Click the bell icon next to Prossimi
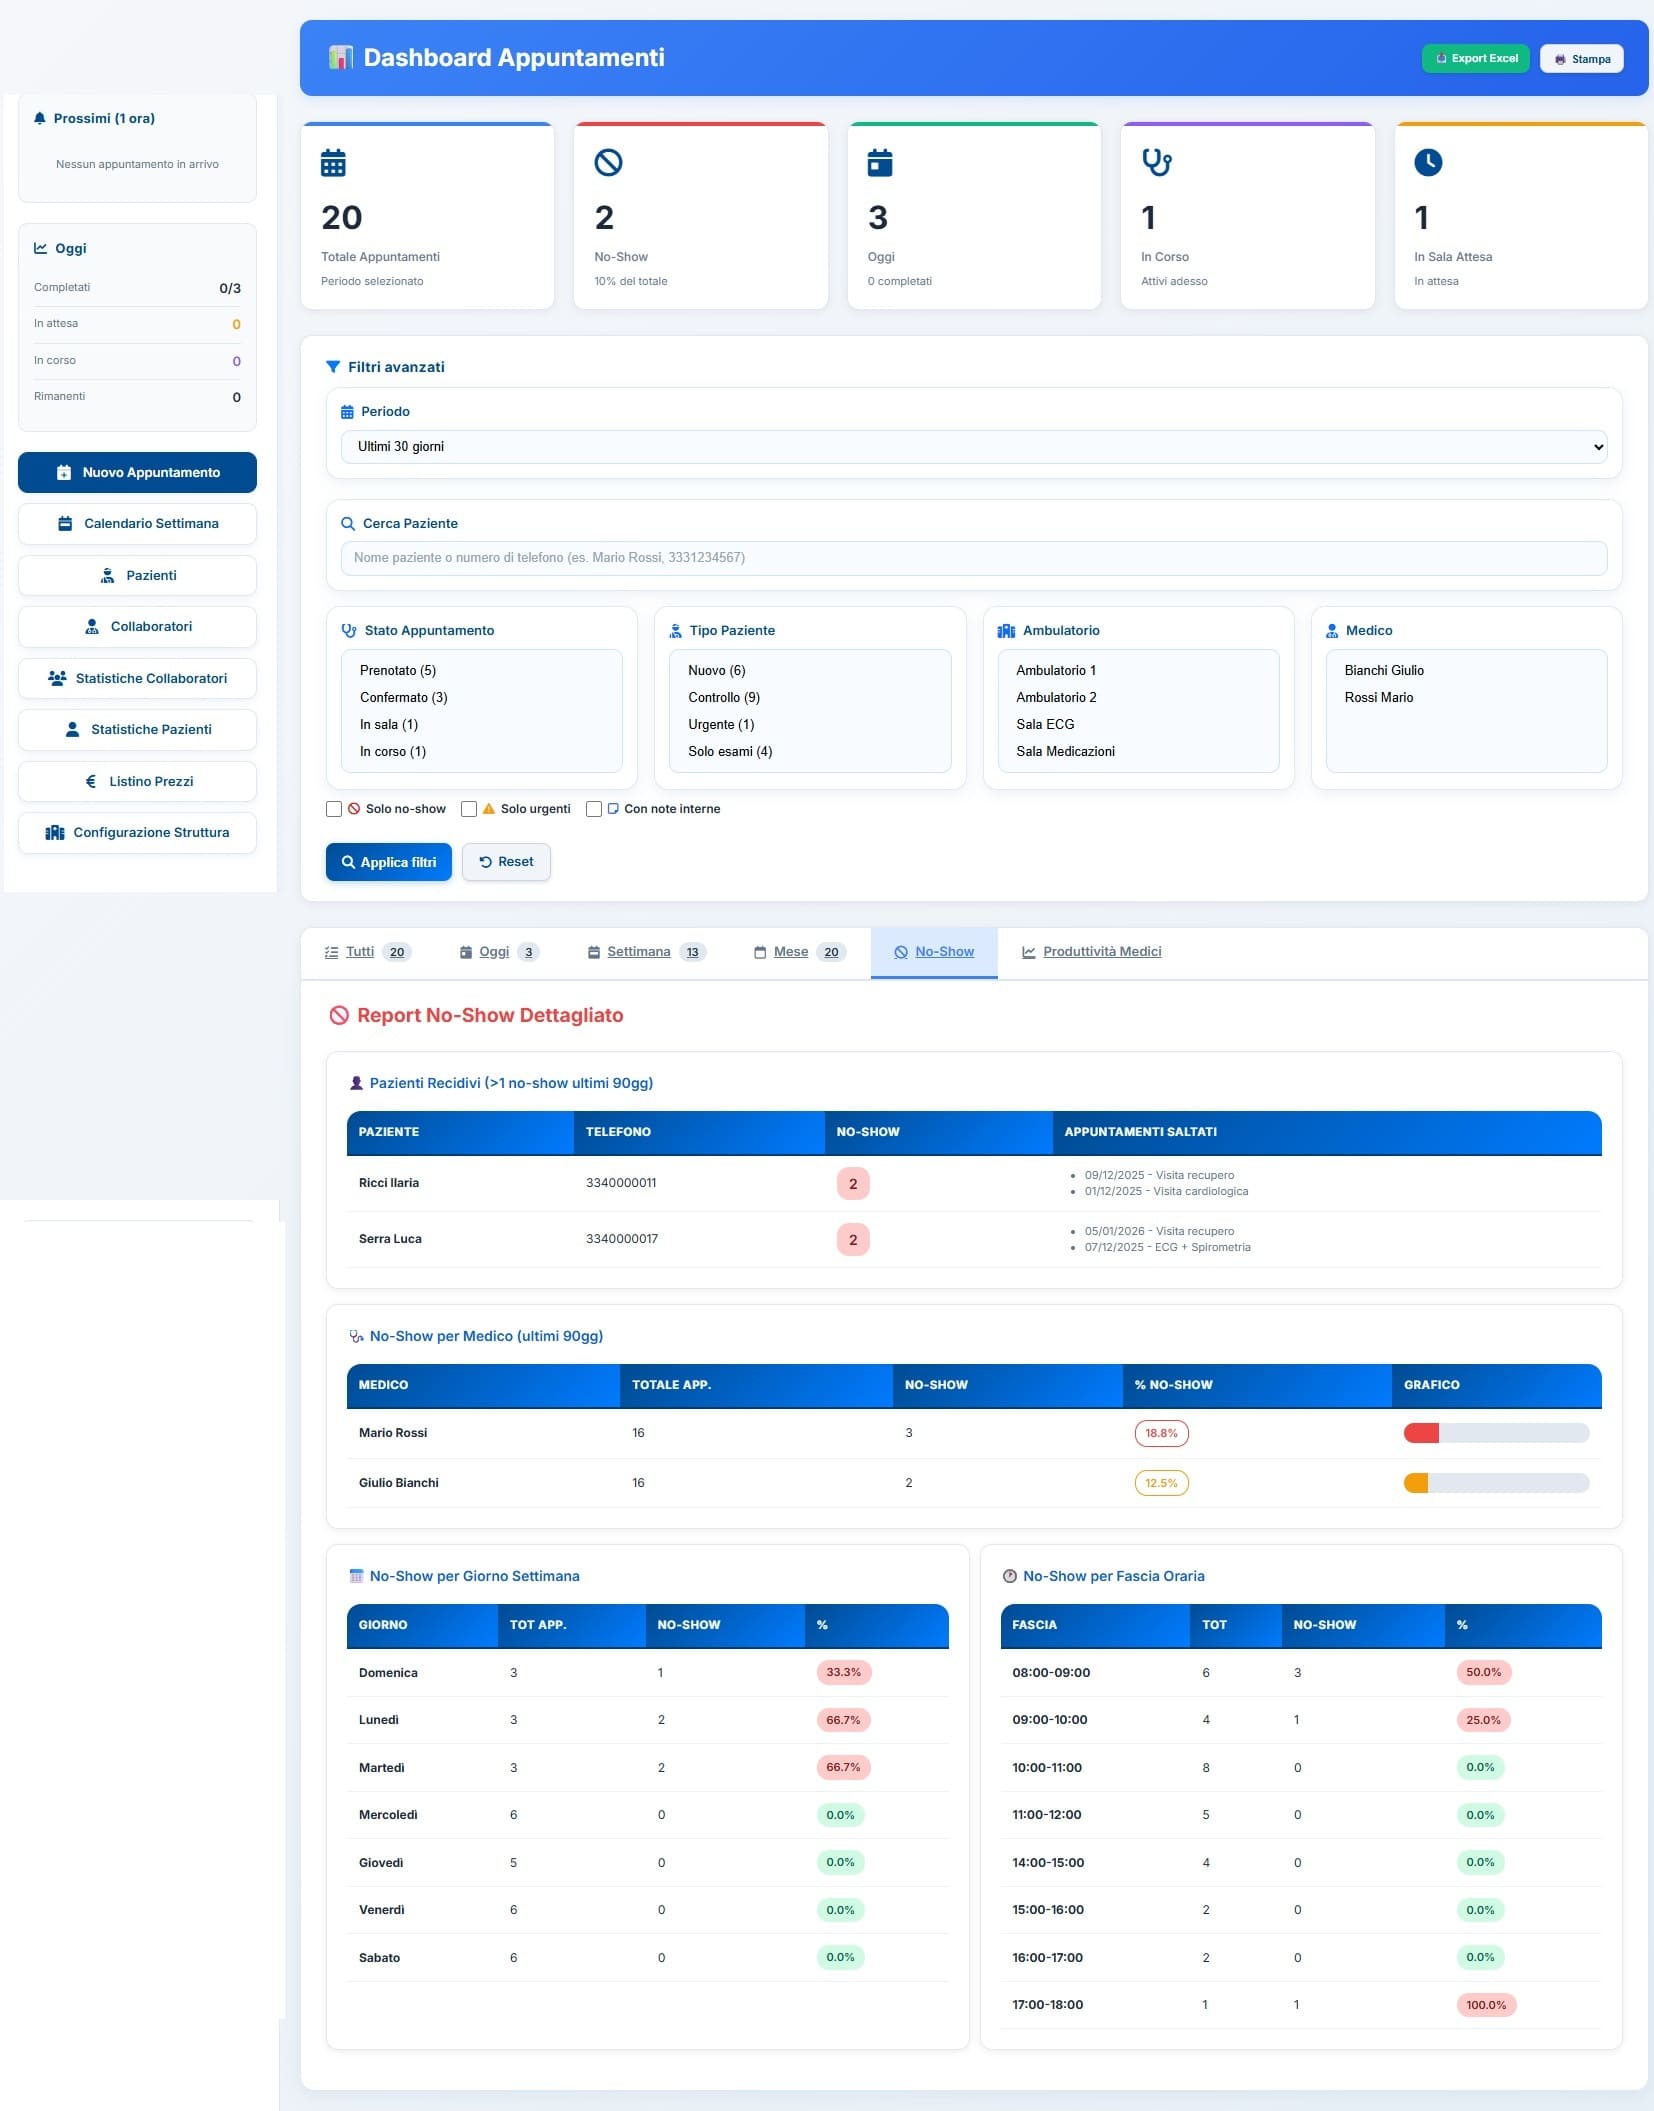The width and height of the screenshot is (1654, 2111). 40,118
